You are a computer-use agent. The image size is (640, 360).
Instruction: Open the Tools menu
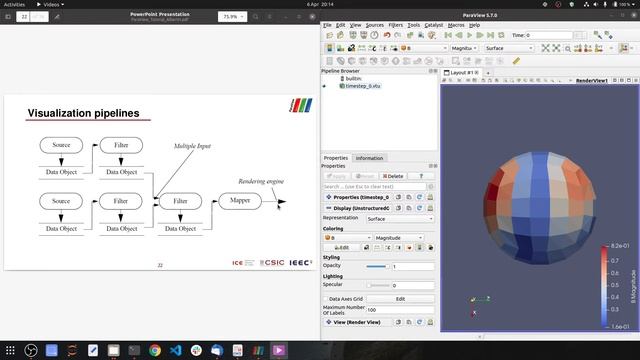pos(413,25)
